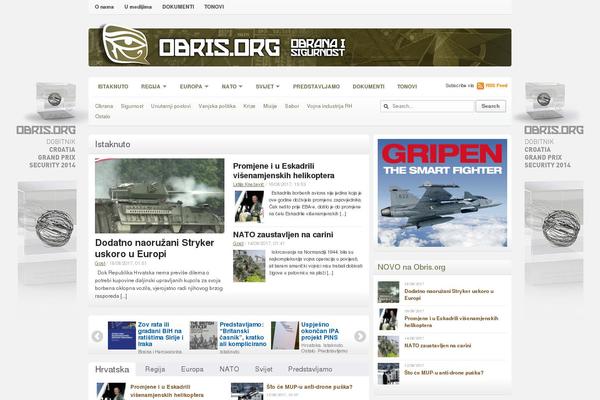This screenshot has width=600, height=400.
Task: Click the Gripen Smart Fighter advertisement
Action: click(x=442, y=193)
